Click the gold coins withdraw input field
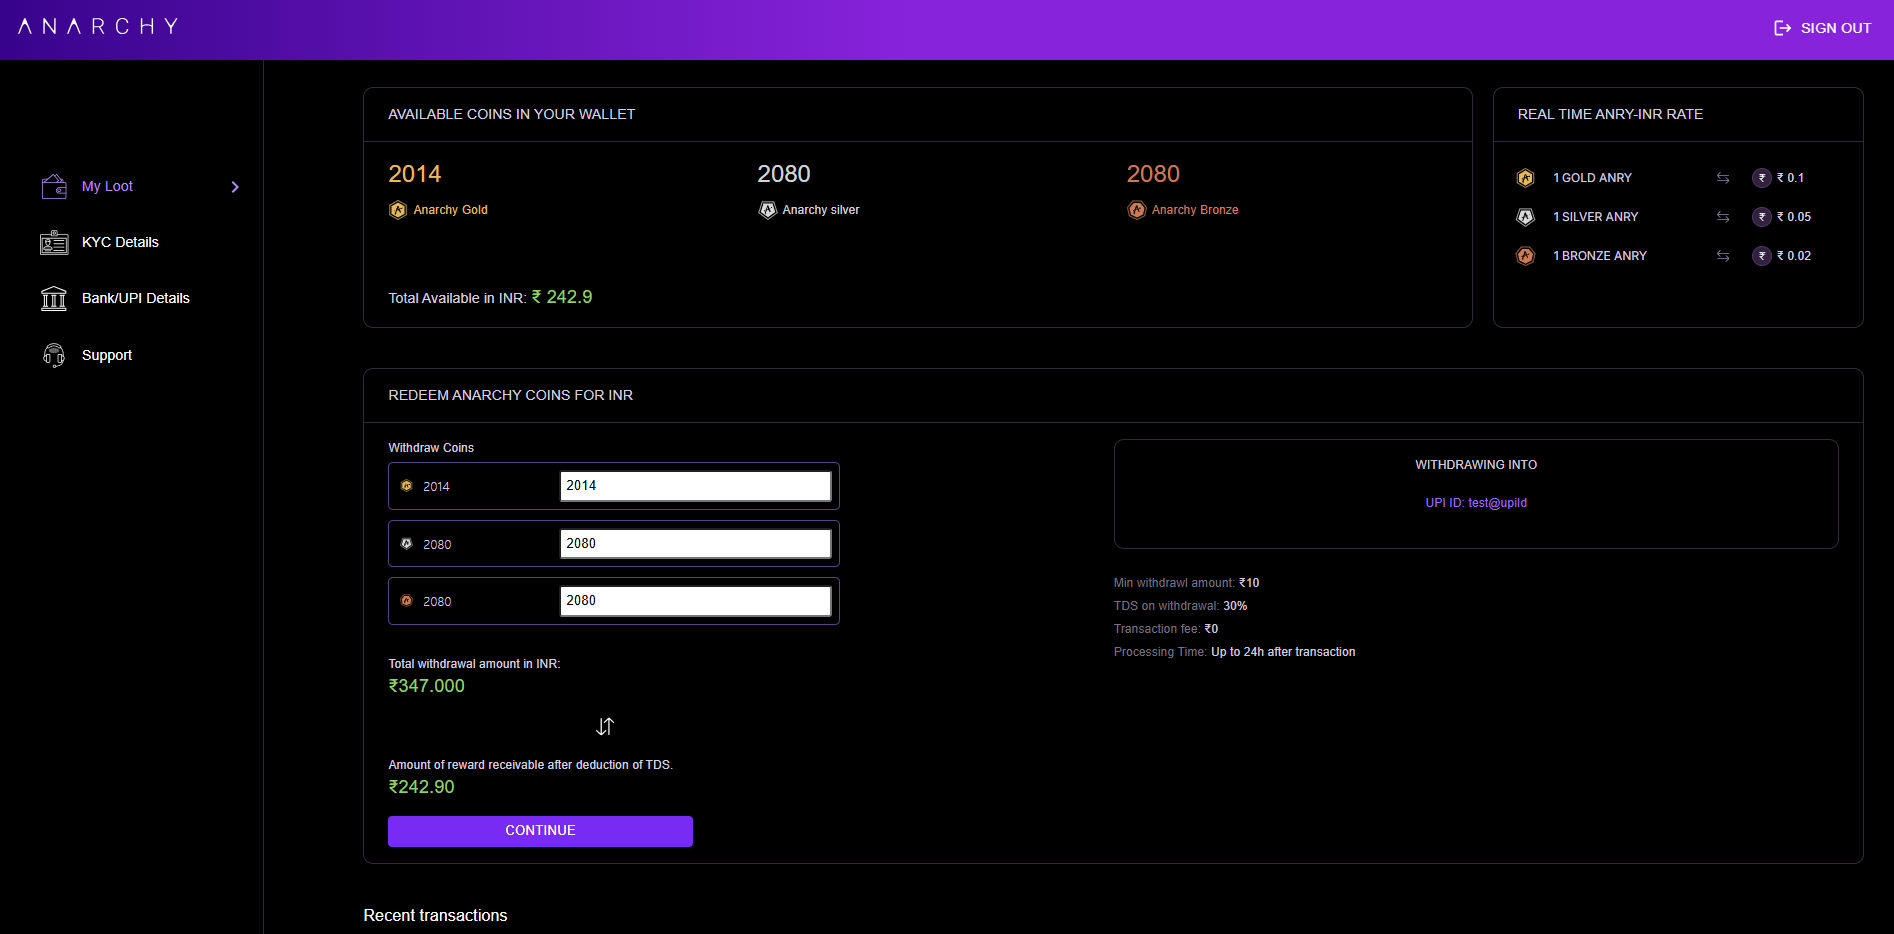The image size is (1894, 934). click(695, 486)
